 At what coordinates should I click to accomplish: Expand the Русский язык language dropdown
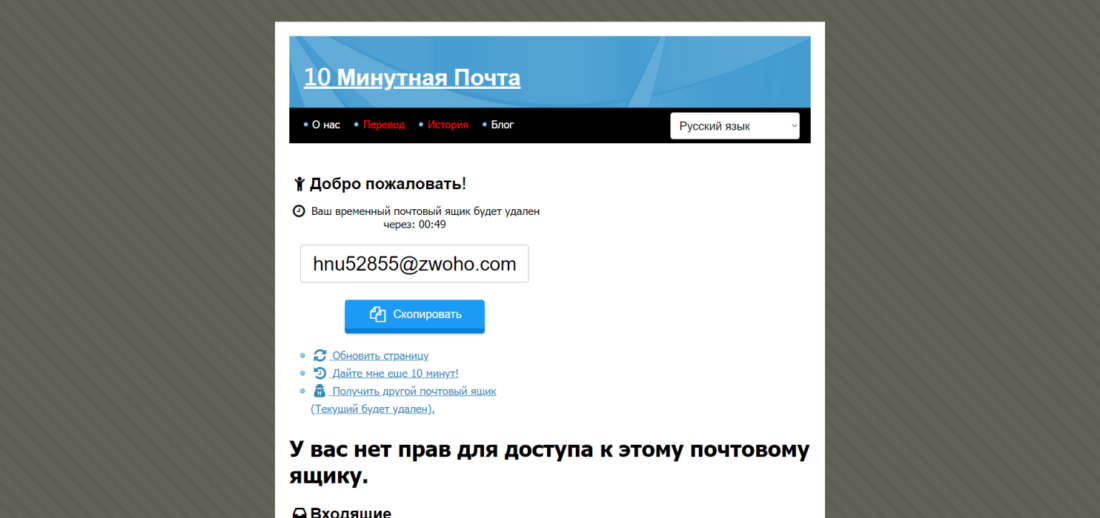[x=735, y=126]
